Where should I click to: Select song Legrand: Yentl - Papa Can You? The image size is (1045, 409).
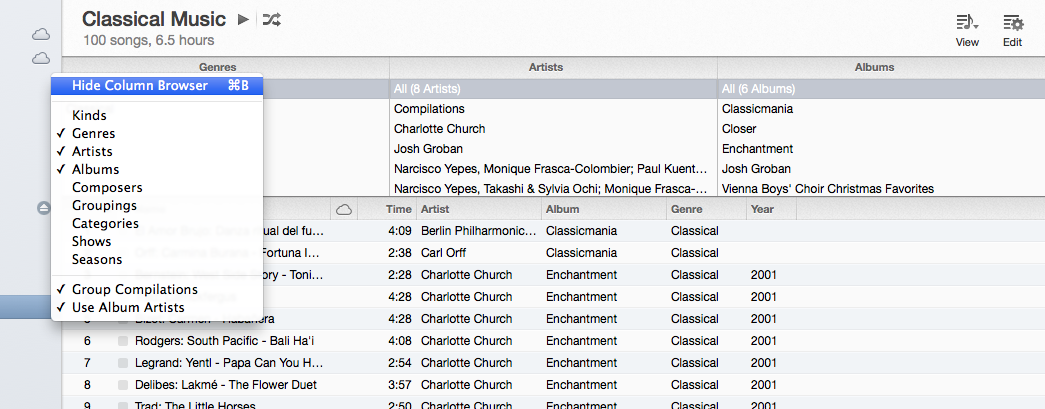229,363
